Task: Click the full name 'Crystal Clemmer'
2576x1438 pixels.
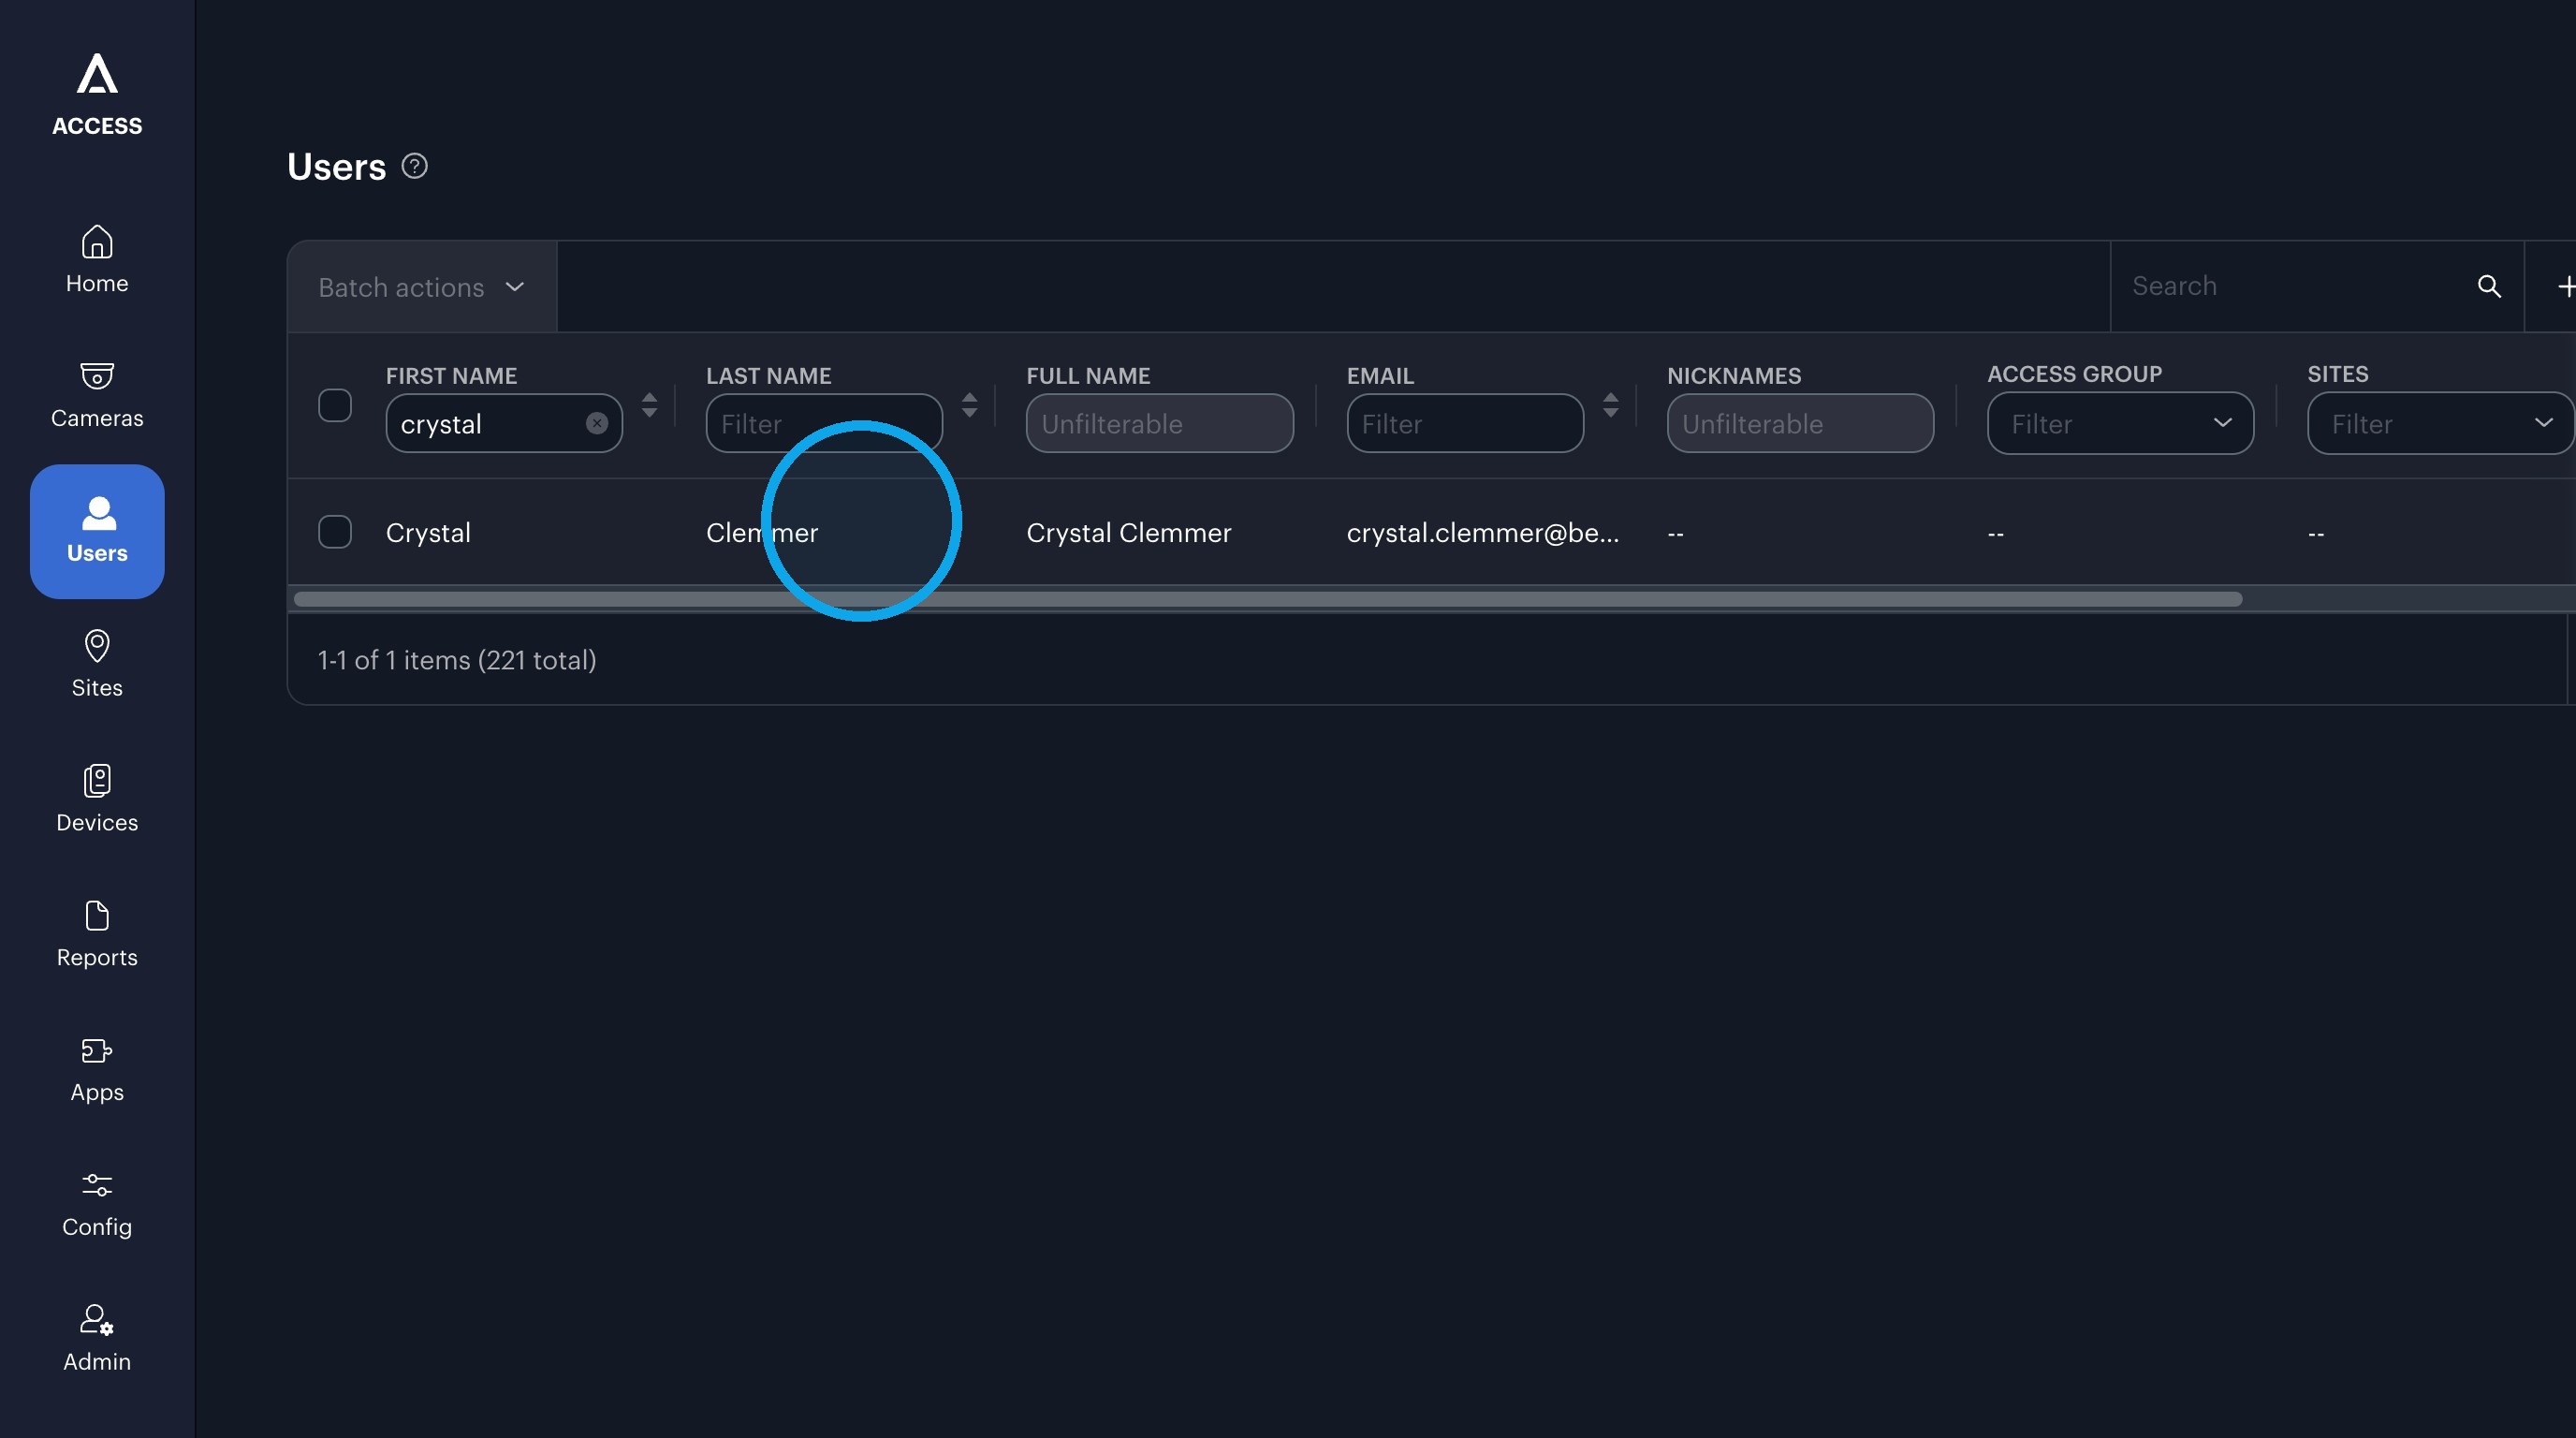Action: coord(1129,533)
